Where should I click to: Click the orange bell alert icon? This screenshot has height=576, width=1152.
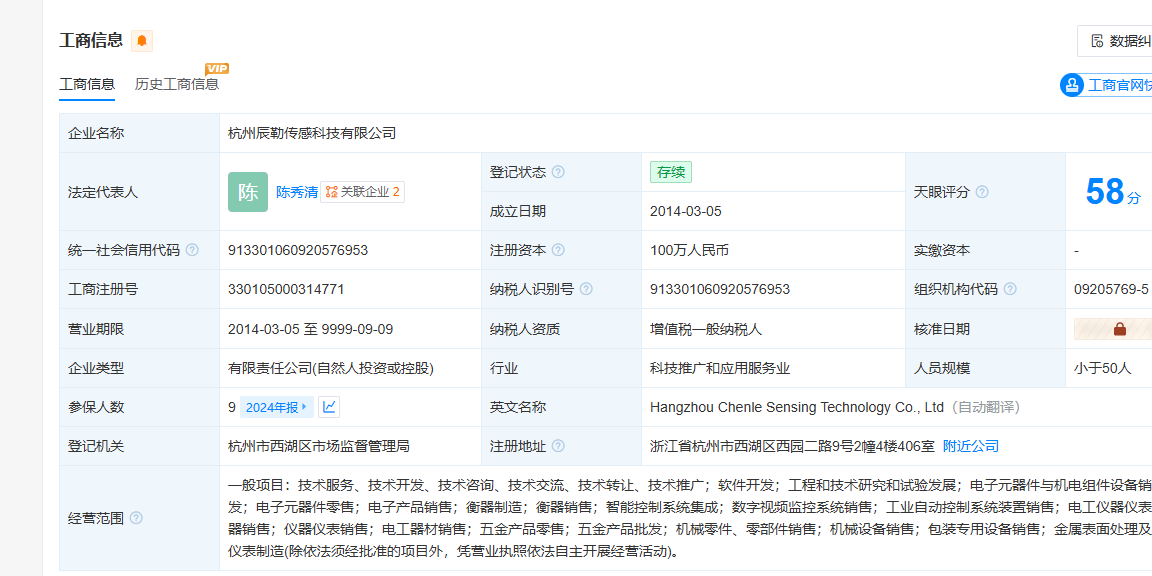tap(142, 41)
